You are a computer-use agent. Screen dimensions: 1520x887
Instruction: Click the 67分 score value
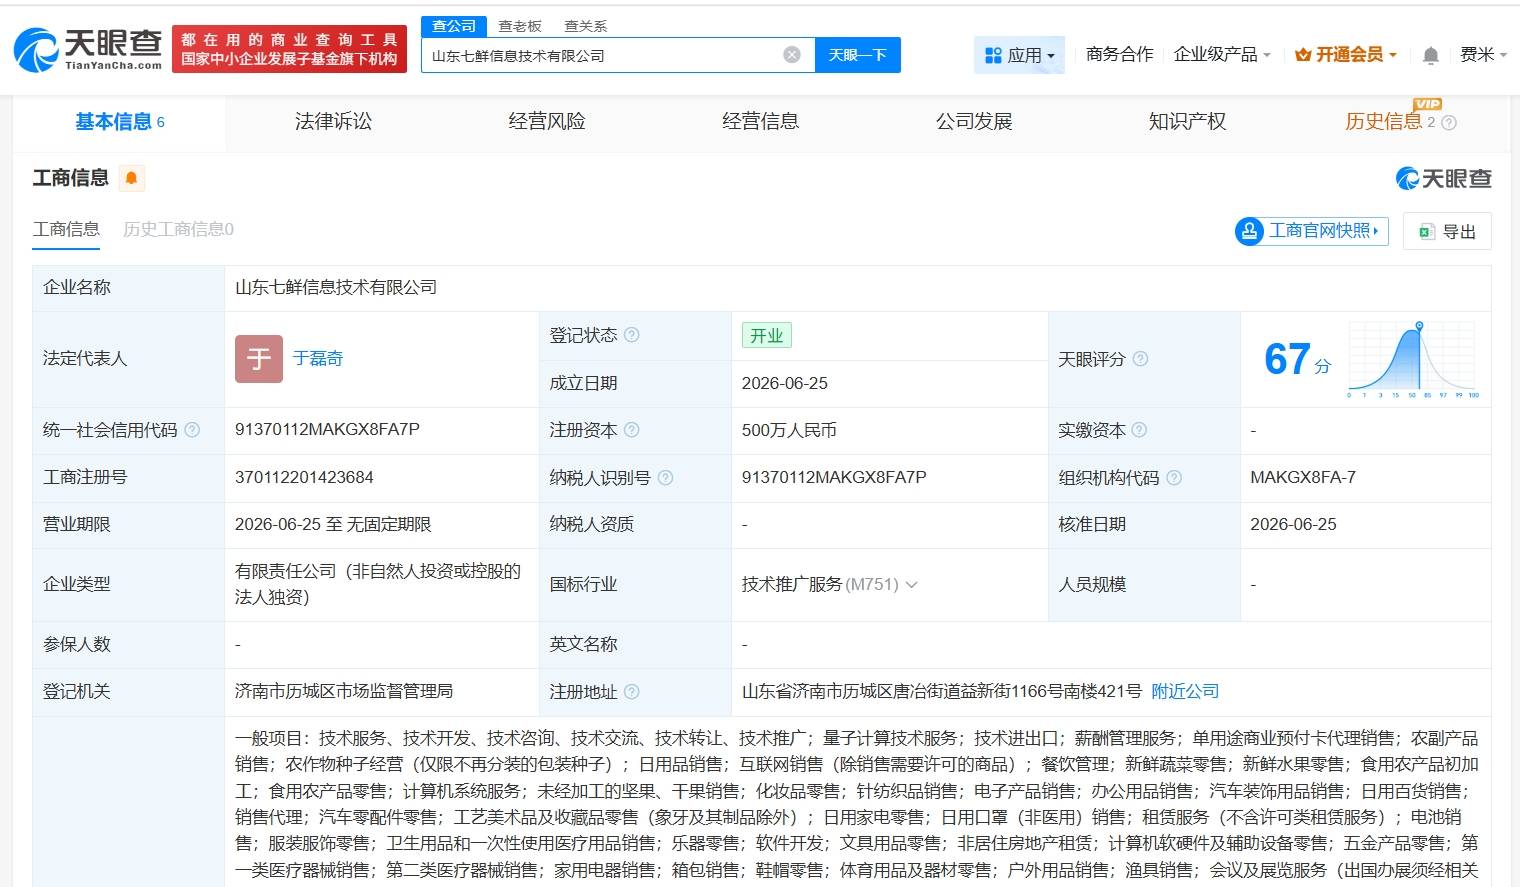1297,359
